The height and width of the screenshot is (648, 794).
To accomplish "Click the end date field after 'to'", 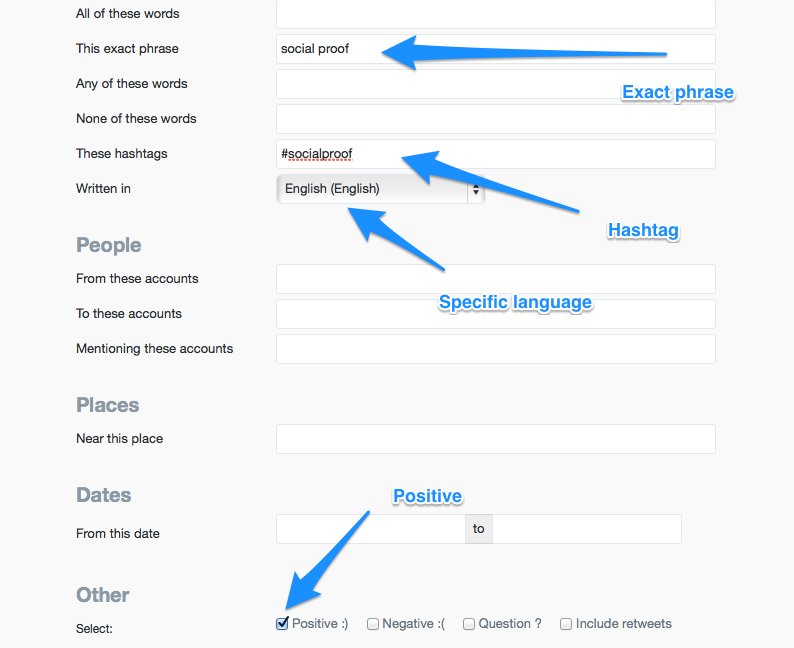I will (x=587, y=529).
